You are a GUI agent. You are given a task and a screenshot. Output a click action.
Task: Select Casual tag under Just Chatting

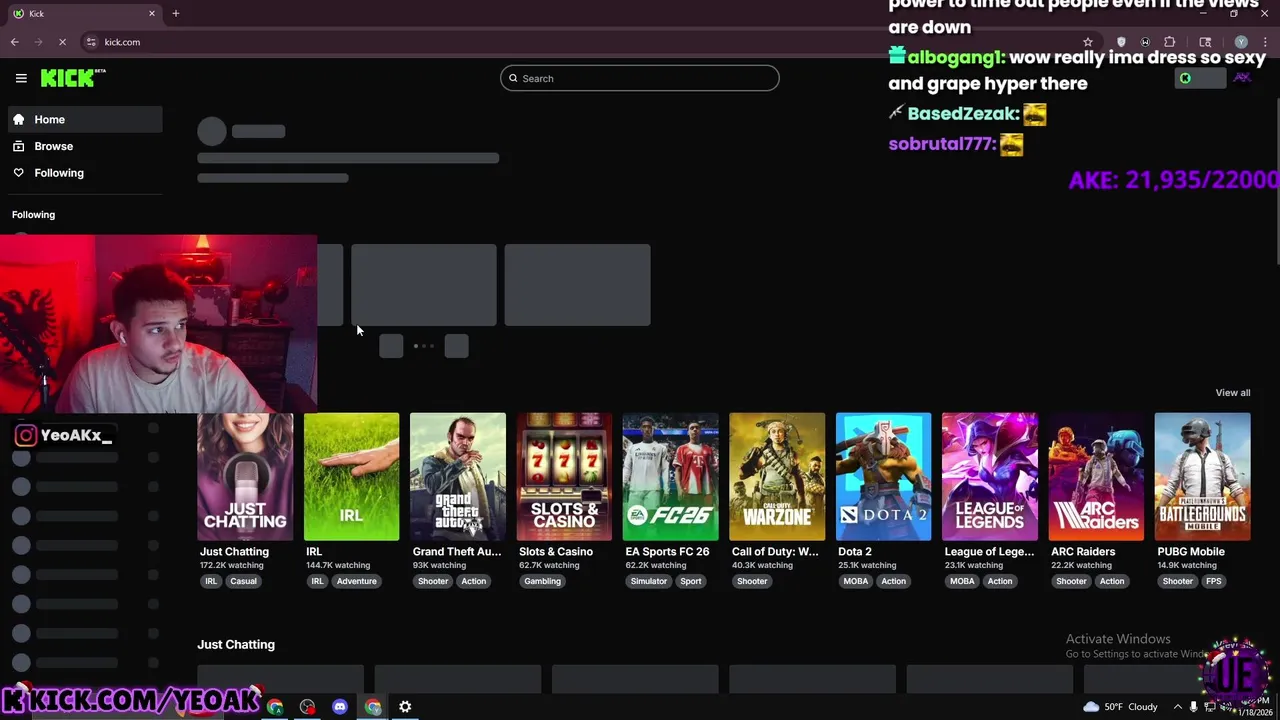(x=243, y=581)
